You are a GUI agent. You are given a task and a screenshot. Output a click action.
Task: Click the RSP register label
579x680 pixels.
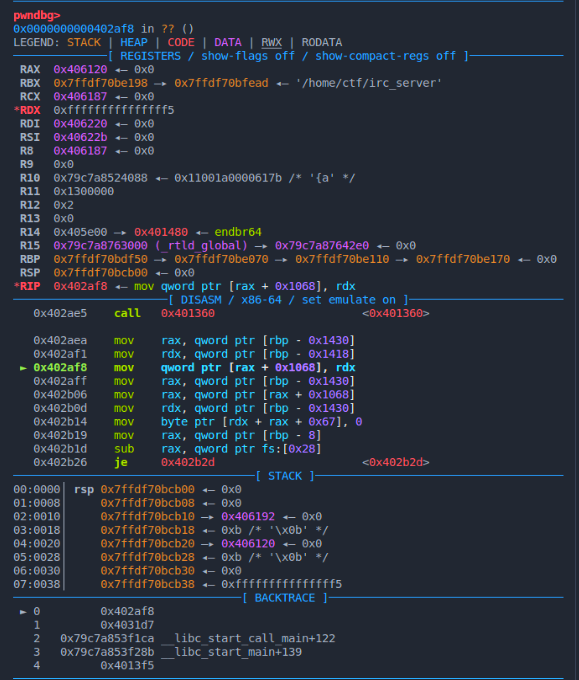(30, 272)
